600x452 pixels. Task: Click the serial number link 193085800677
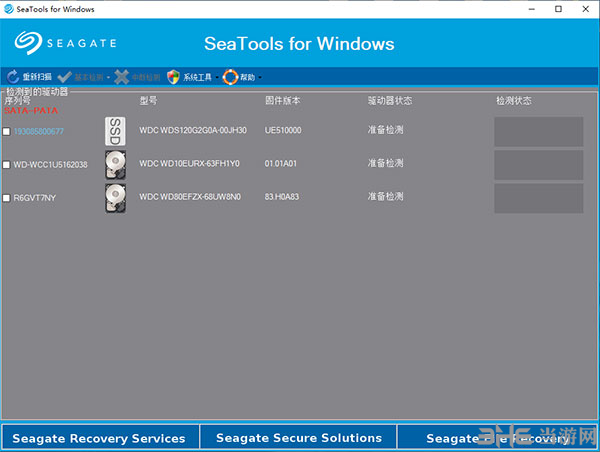[39, 132]
